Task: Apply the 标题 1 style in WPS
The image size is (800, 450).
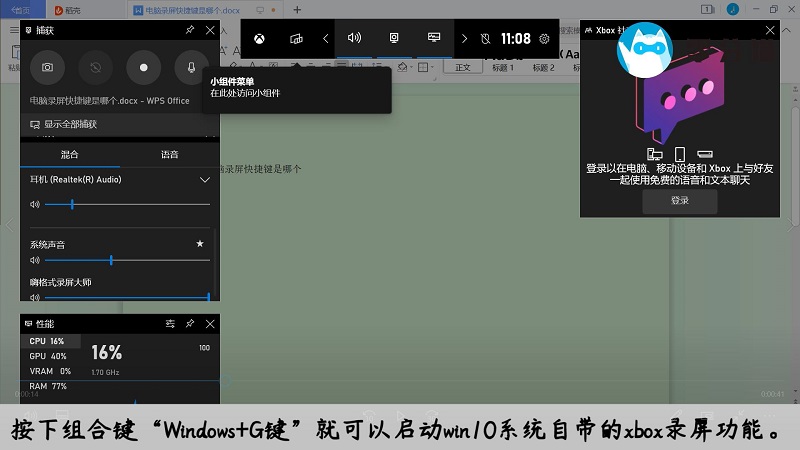Action: pyautogui.click(x=503, y=67)
